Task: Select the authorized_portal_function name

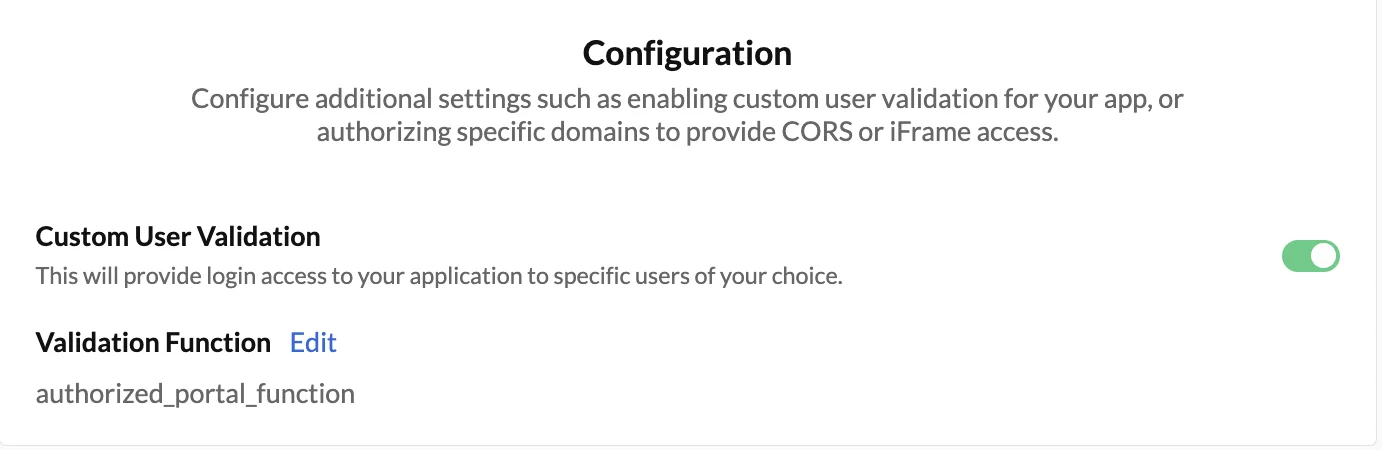Action: click(x=195, y=394)
